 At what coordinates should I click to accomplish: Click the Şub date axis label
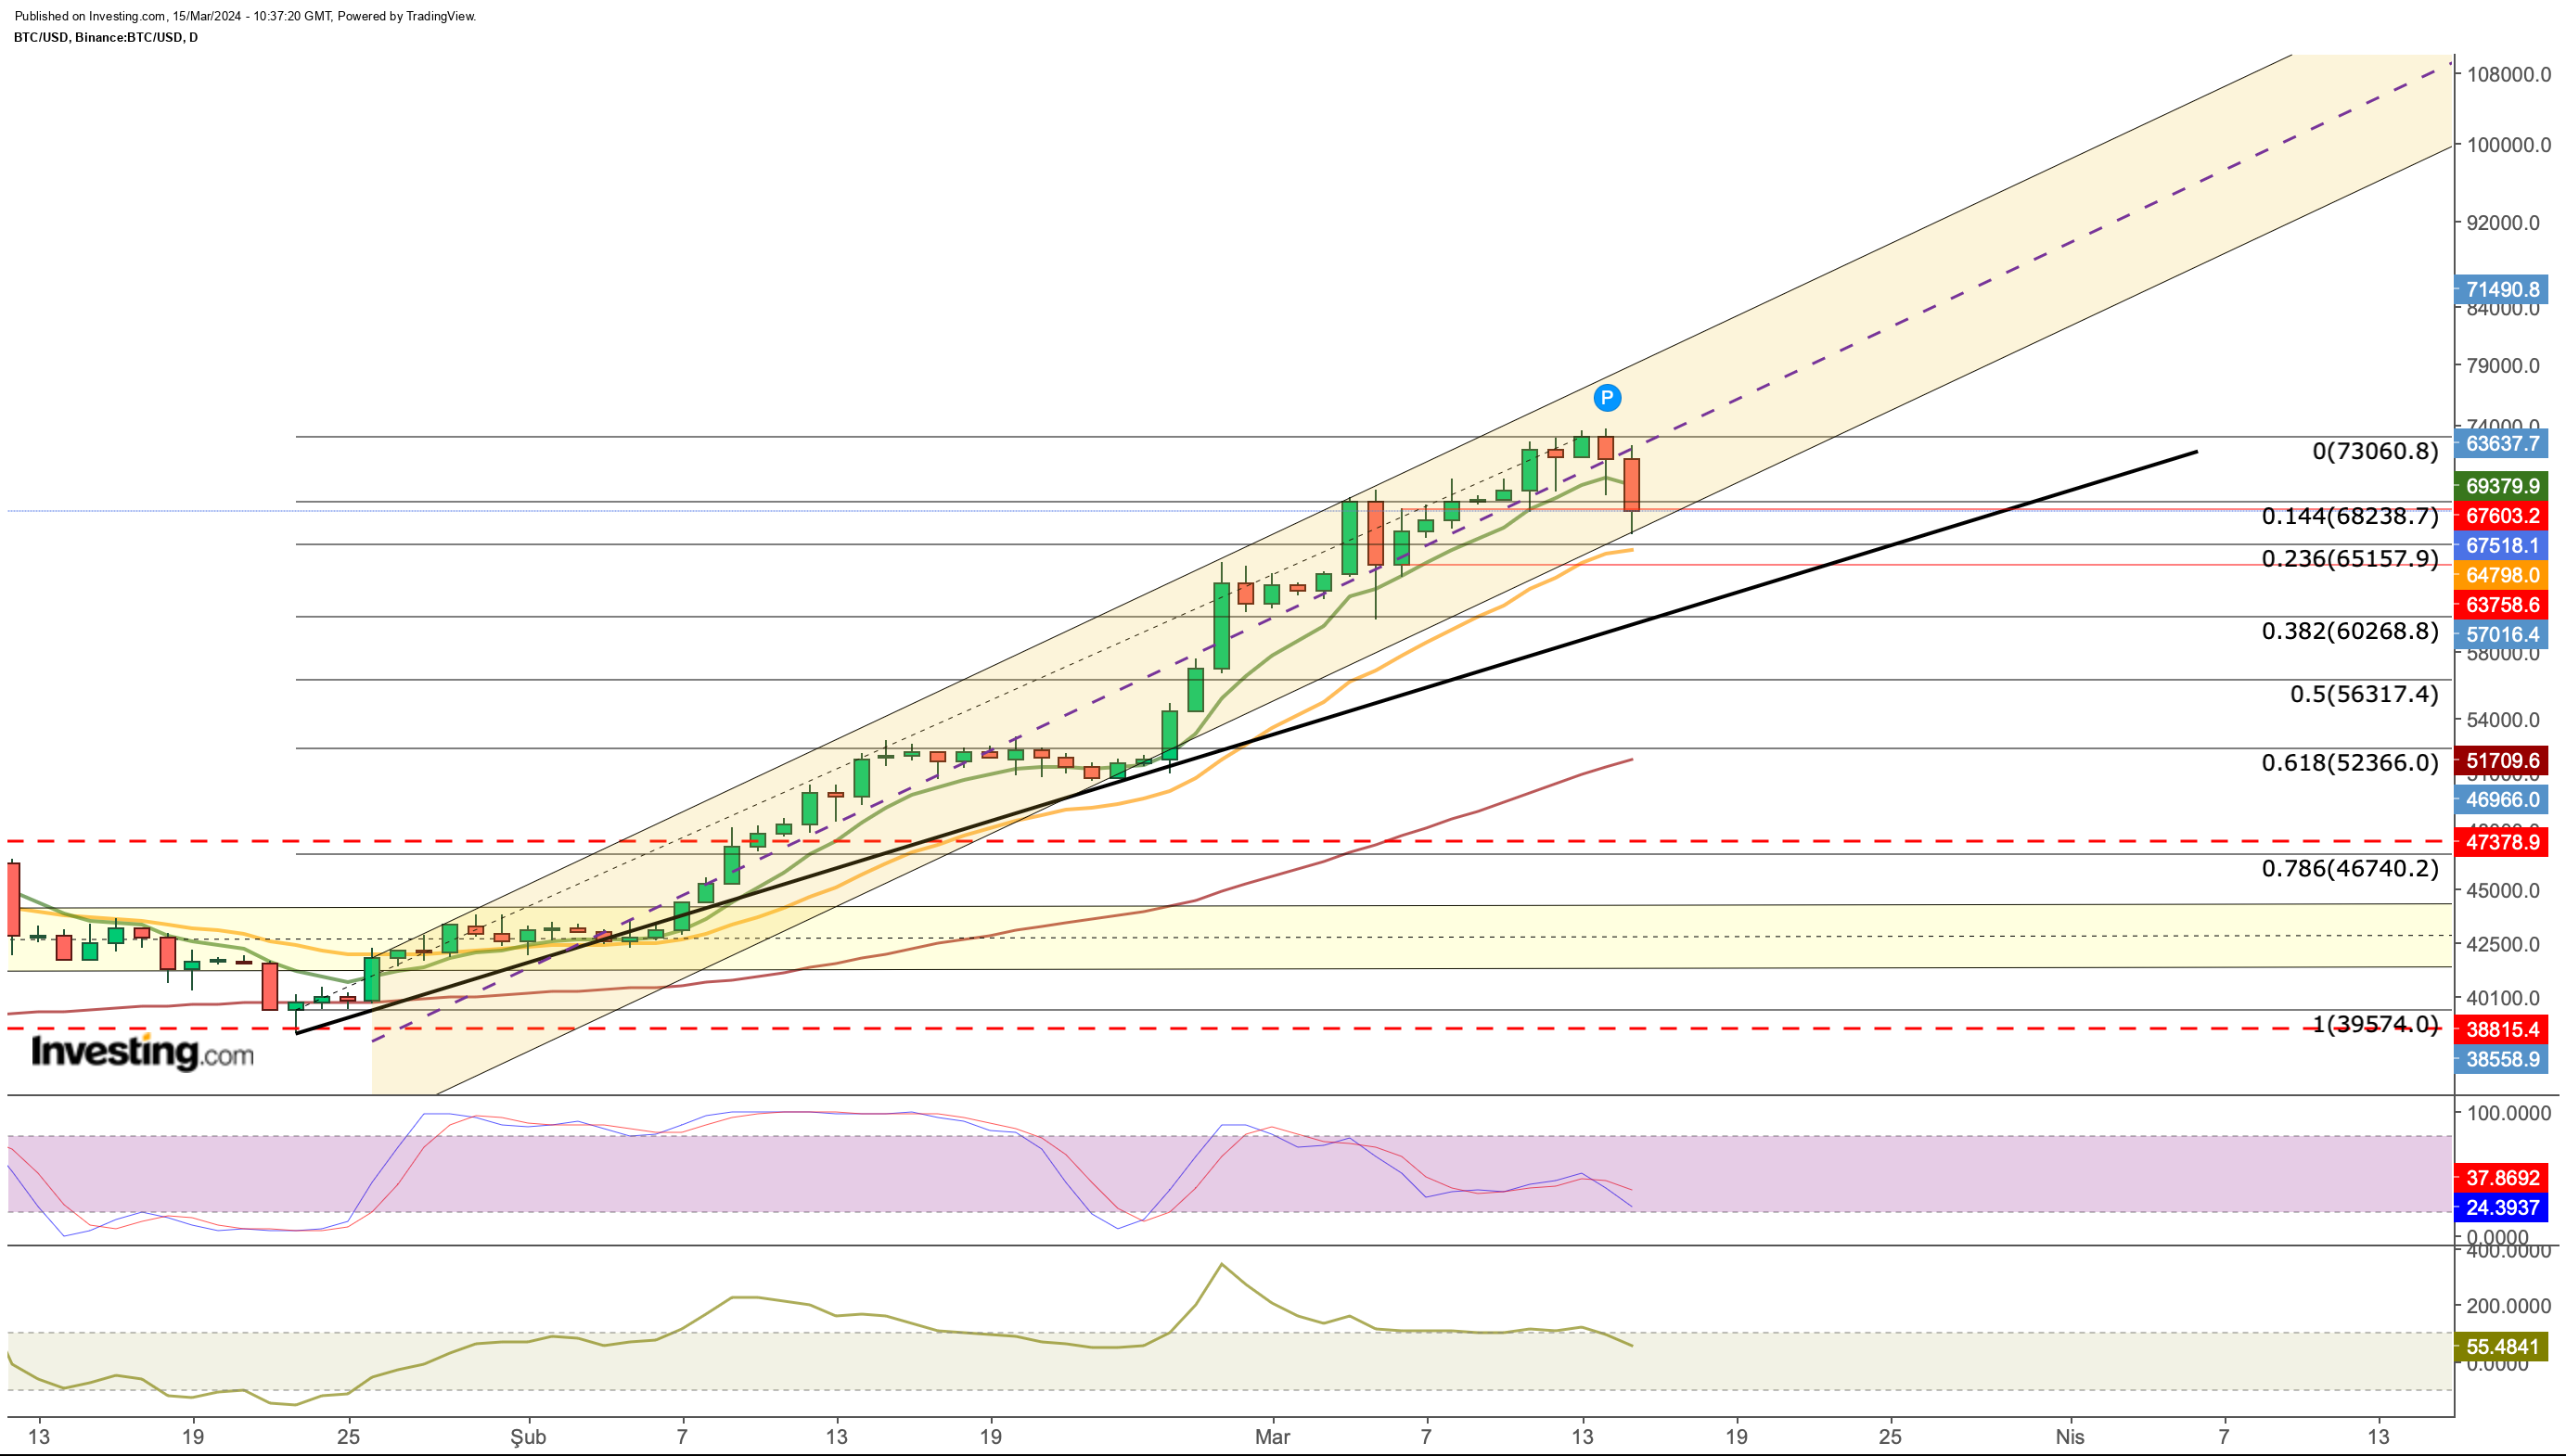point(528,1437)
